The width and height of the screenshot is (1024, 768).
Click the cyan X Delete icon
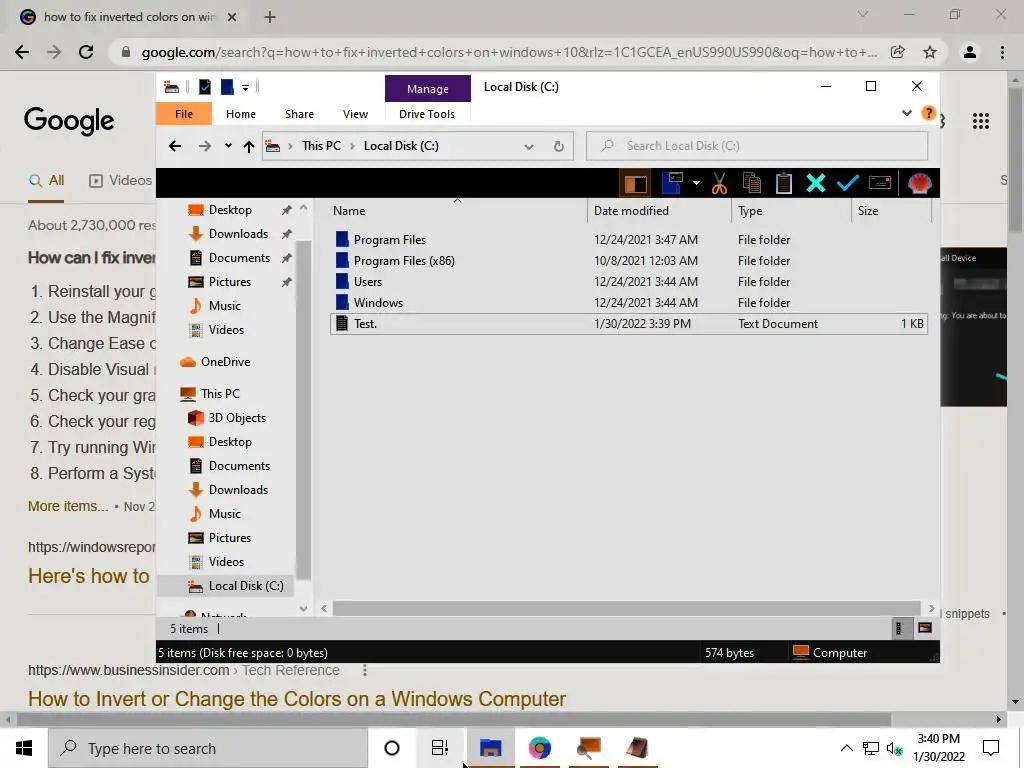[816, 184]
